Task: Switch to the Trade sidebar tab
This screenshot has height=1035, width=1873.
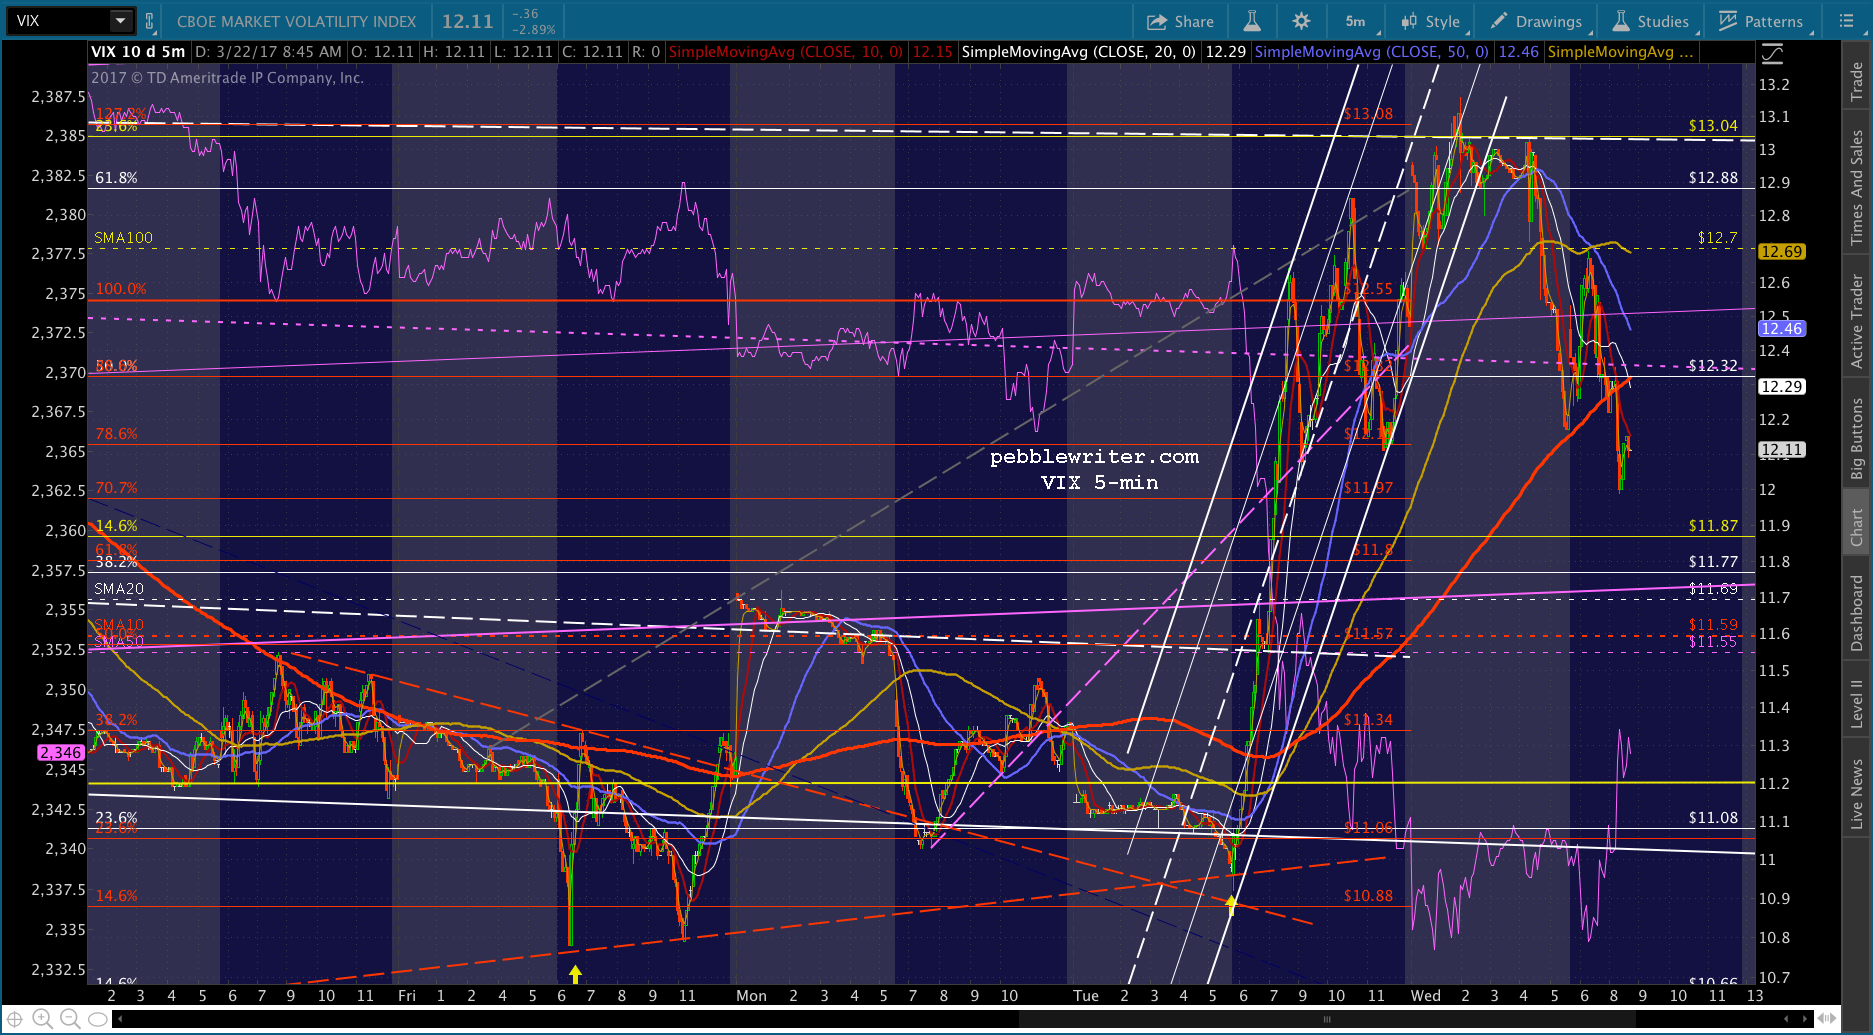Action: point(1857,80)
